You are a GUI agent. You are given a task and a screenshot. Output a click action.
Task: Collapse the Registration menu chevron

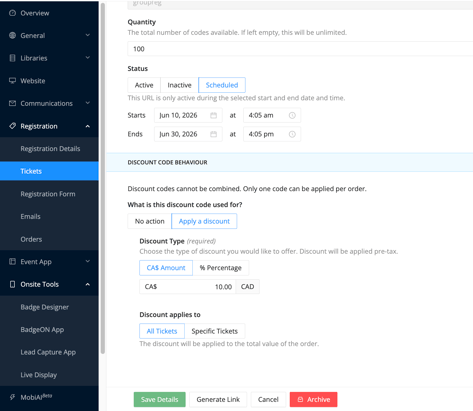click(x=88, y=126)
